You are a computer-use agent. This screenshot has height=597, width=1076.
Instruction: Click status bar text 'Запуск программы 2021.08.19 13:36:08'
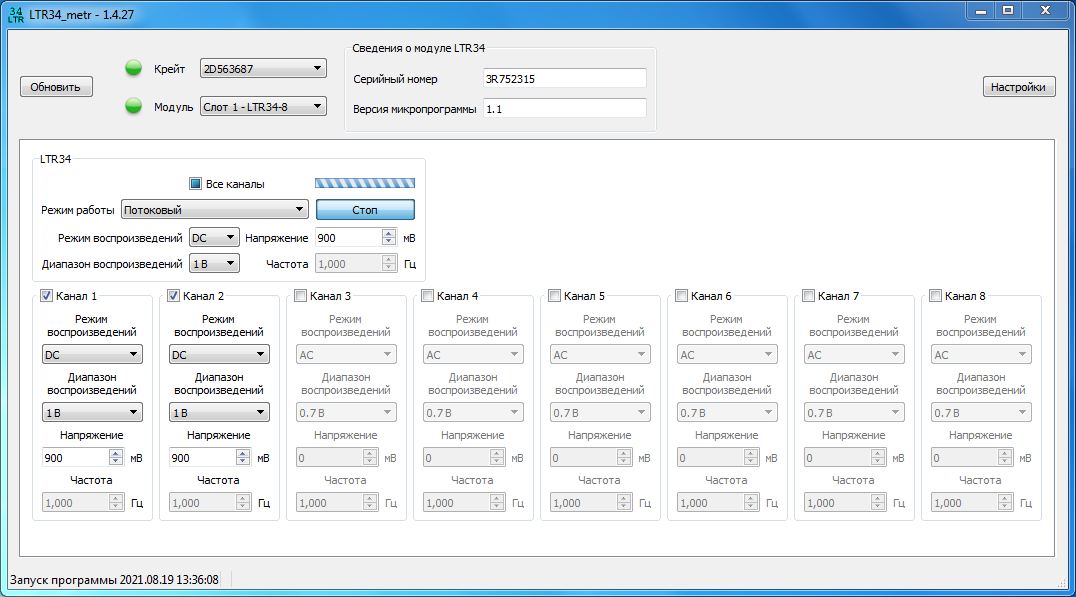pyautogui.click(x=114, y=580)
